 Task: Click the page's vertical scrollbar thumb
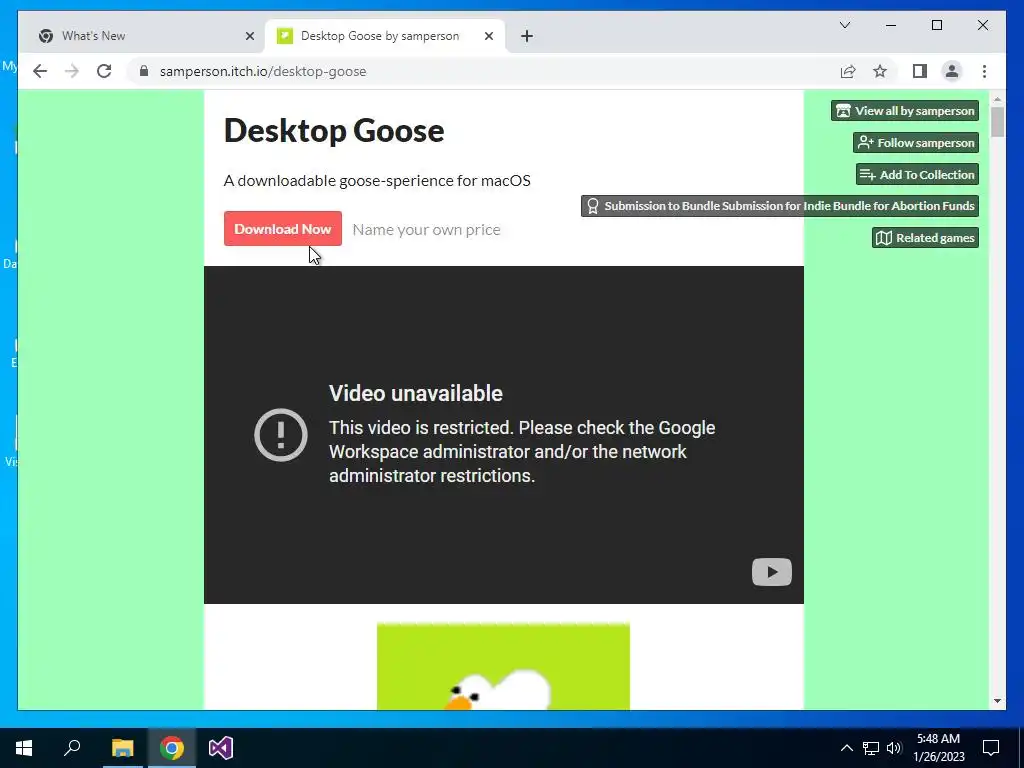(997, 122)
